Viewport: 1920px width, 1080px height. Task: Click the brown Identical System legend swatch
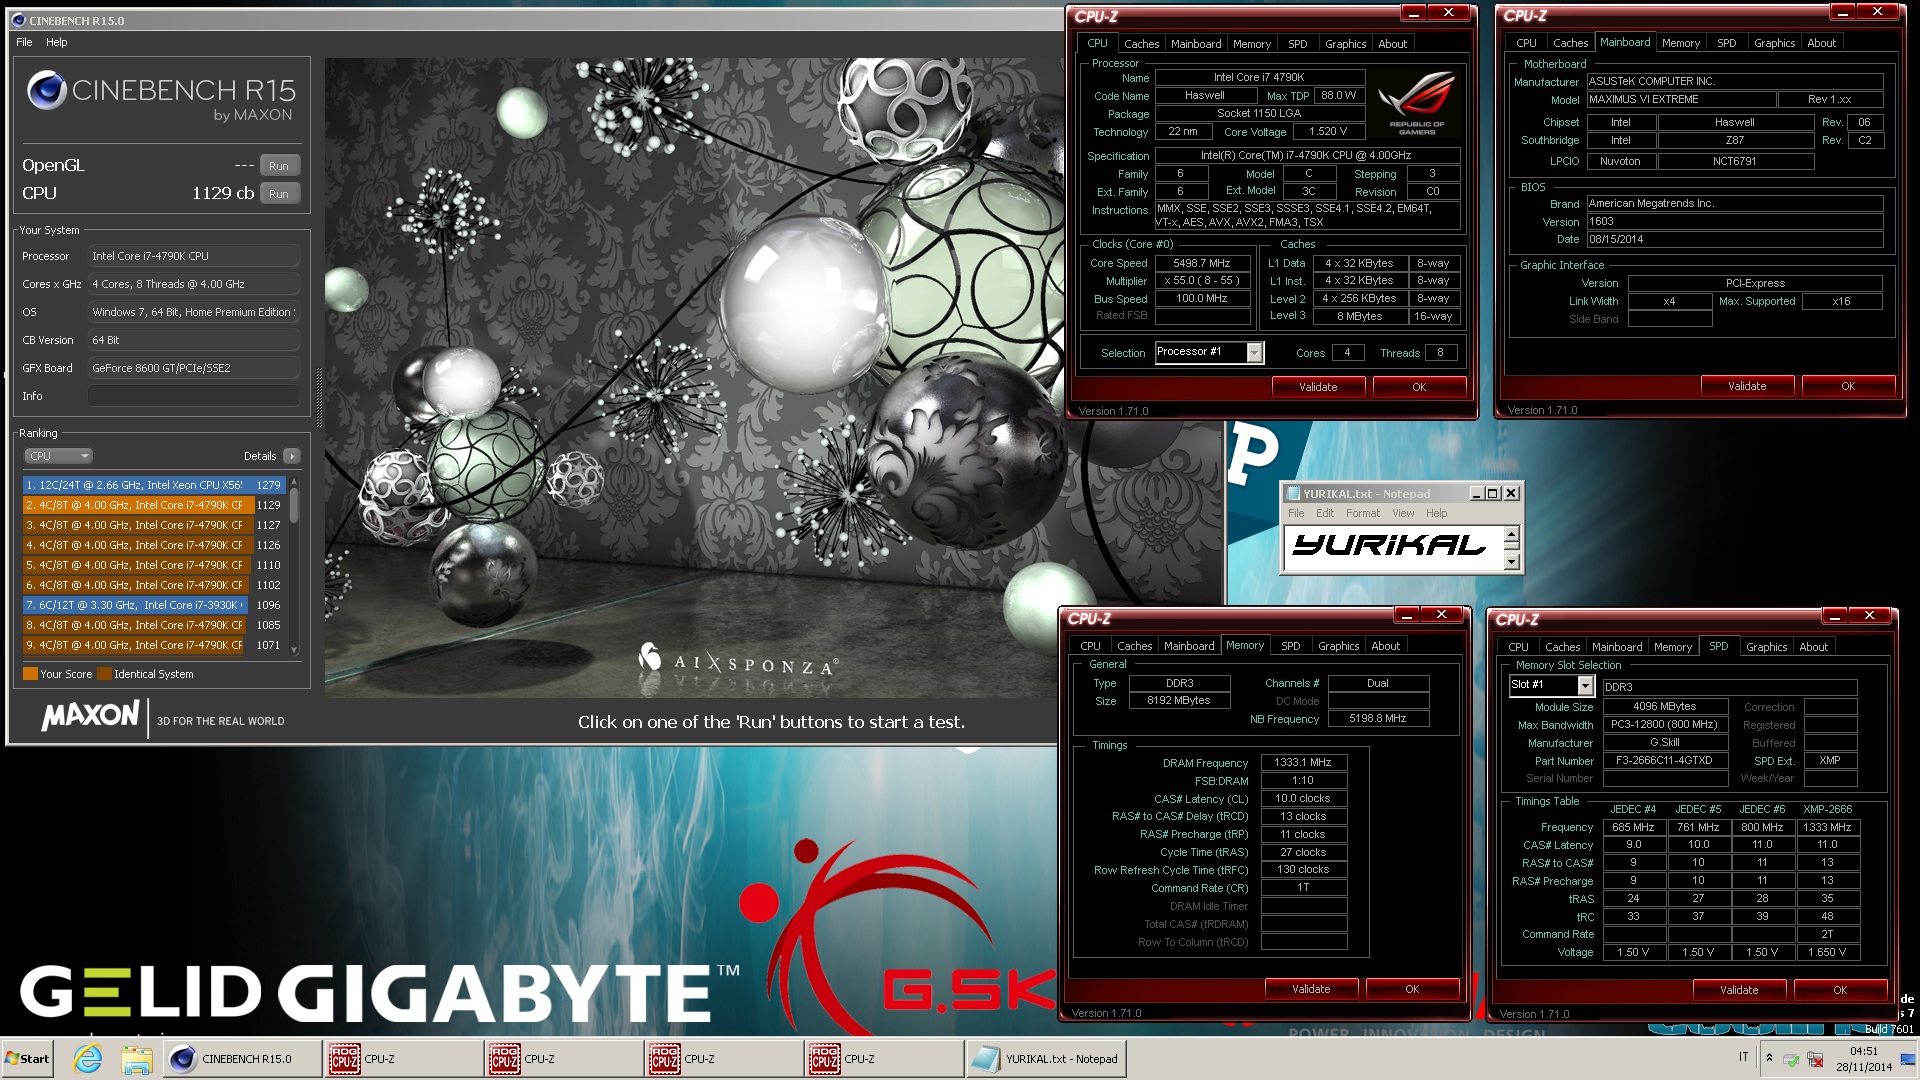104,674
